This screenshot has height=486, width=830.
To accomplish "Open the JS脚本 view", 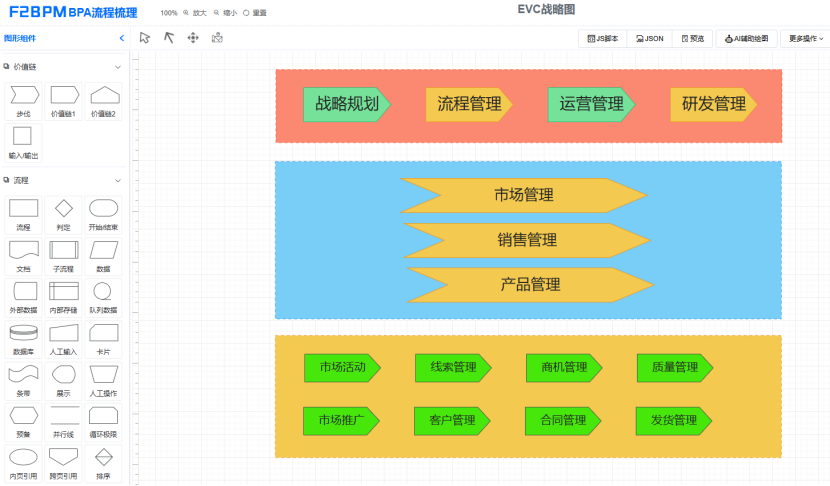I will (603, 39).
